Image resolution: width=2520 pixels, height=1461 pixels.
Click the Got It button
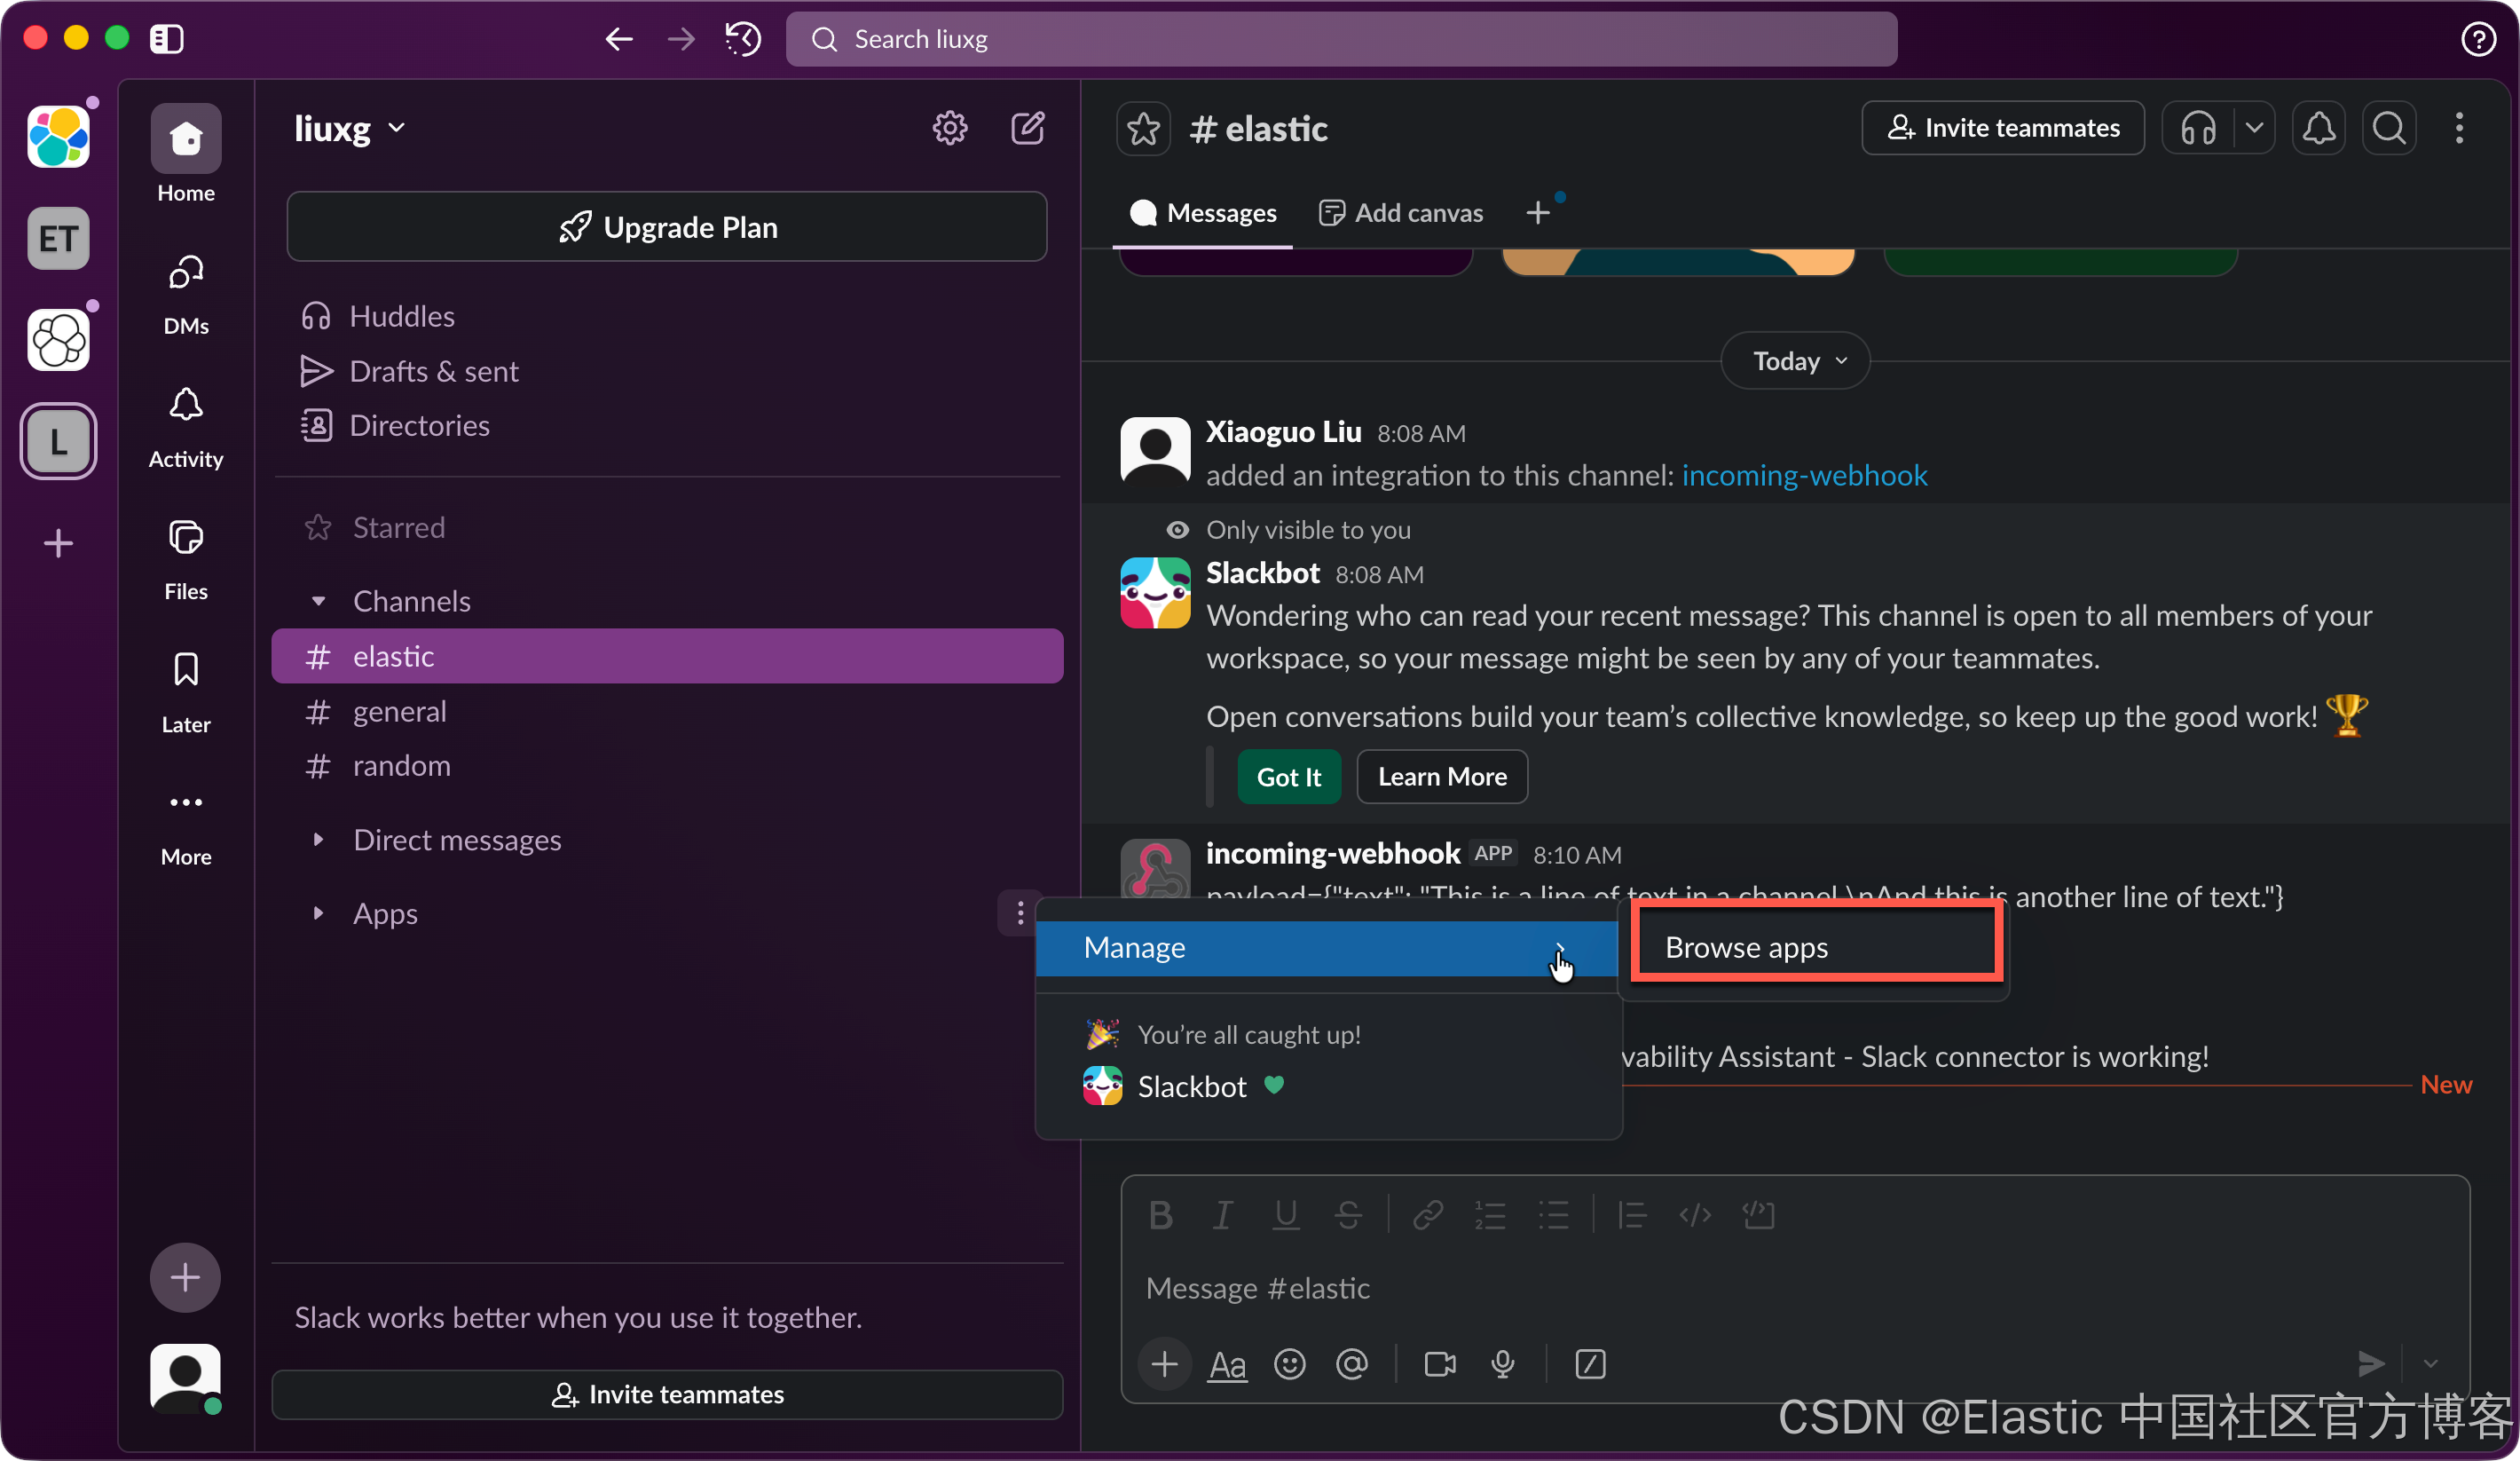coord(1288,777)
